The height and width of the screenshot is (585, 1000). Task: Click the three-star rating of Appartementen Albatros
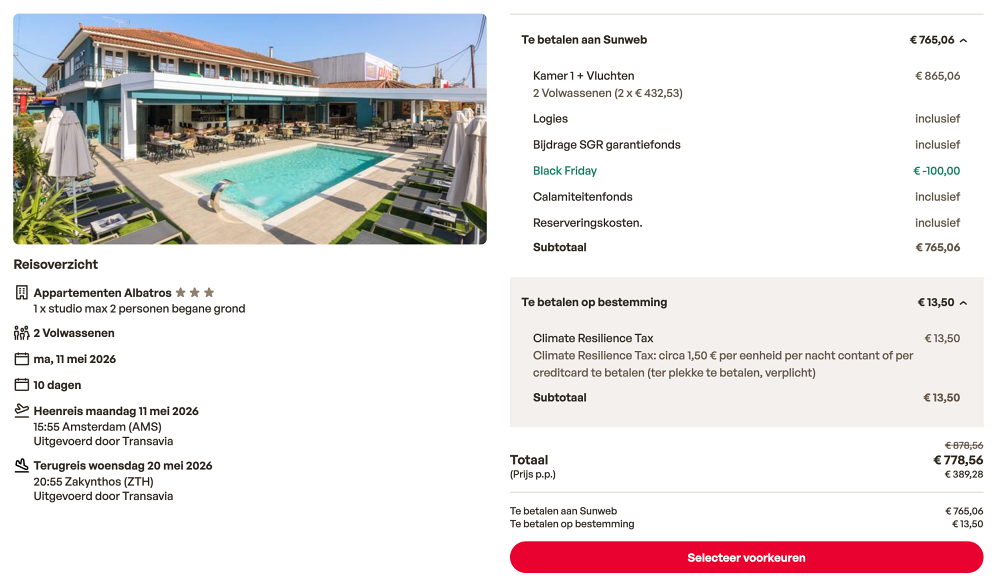(195, 293)
